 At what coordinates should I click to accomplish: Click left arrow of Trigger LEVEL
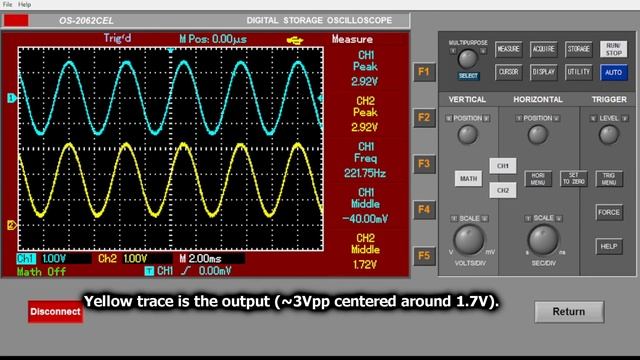coord(593,118)
